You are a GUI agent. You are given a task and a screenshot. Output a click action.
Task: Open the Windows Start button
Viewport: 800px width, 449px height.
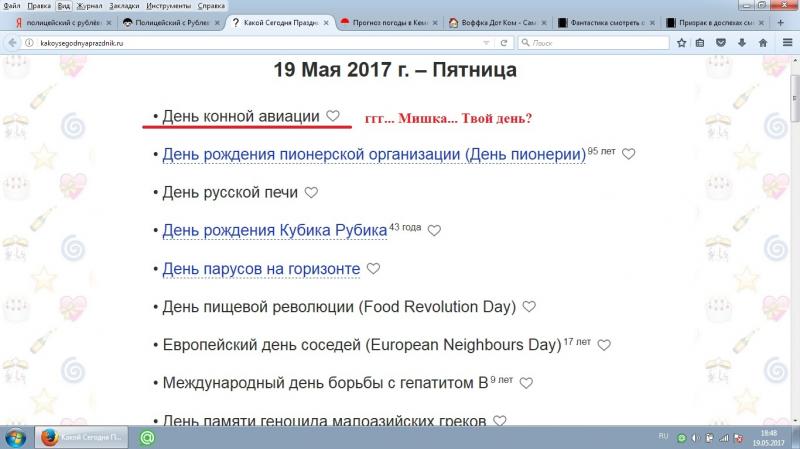(16, 437)
